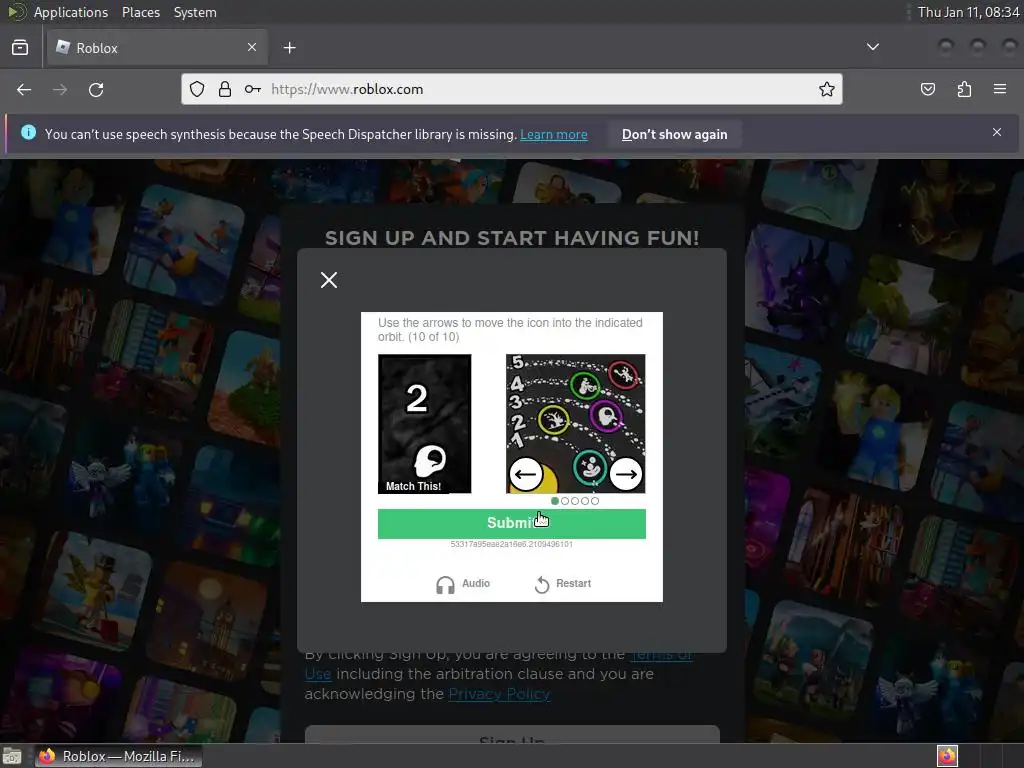
Task: Open the Use link under the dialog
Action: (318, 674)
